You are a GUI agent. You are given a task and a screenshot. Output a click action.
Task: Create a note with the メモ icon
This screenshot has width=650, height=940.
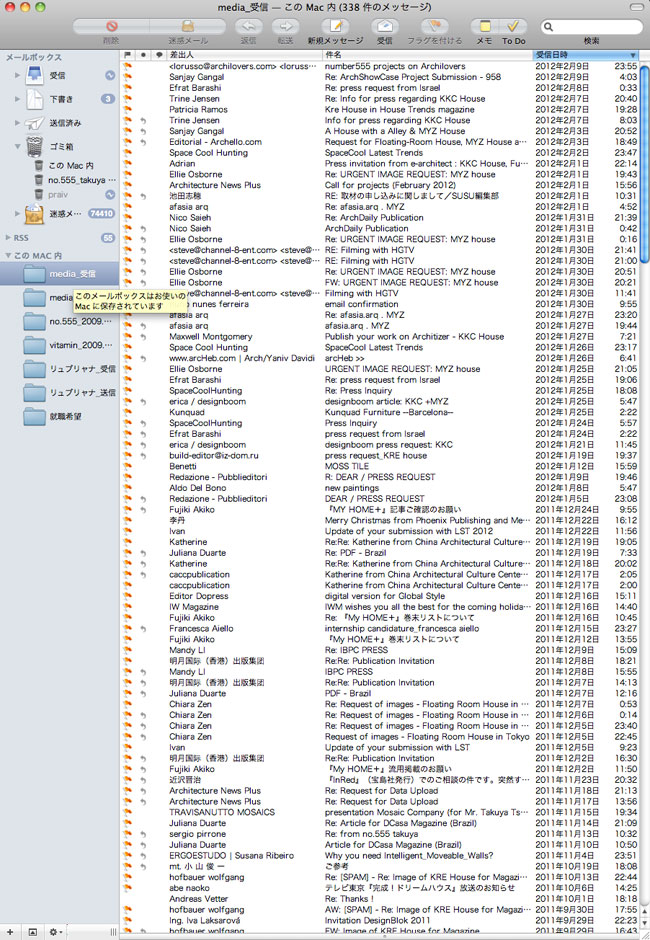point(485,26)
